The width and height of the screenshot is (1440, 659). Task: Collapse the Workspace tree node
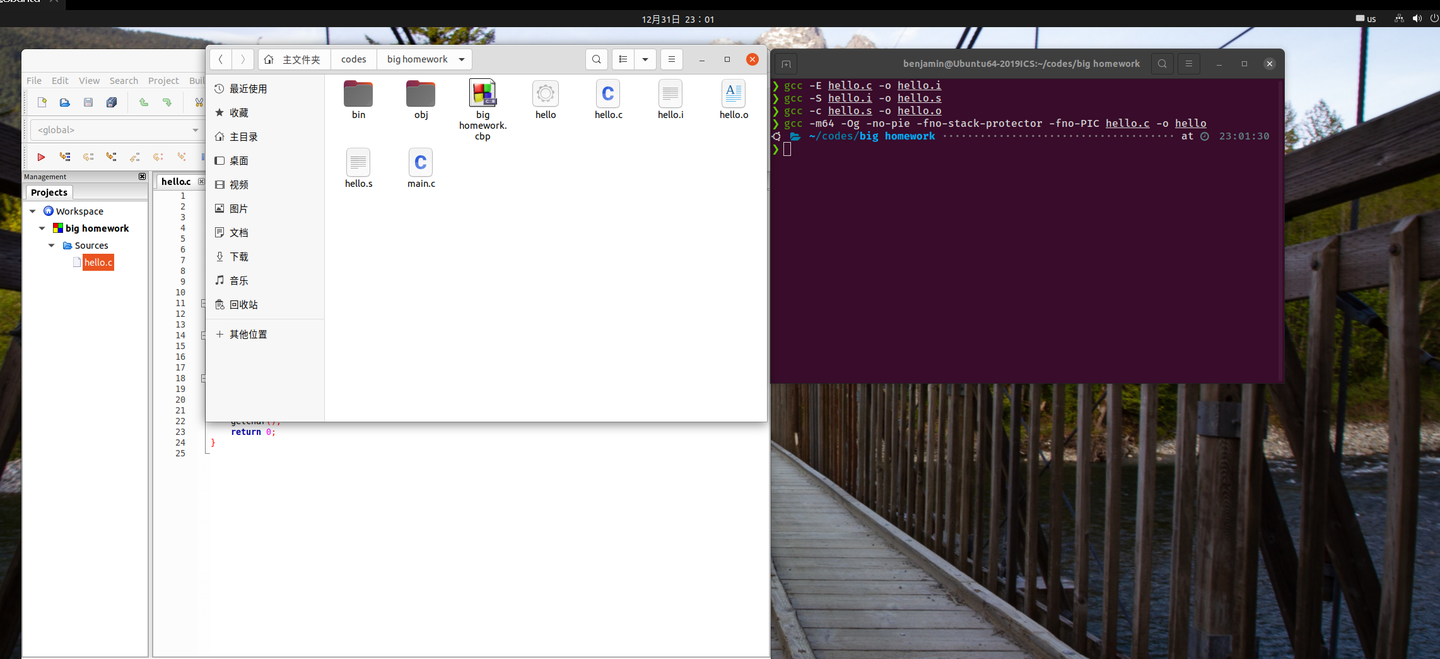(32, 211)
